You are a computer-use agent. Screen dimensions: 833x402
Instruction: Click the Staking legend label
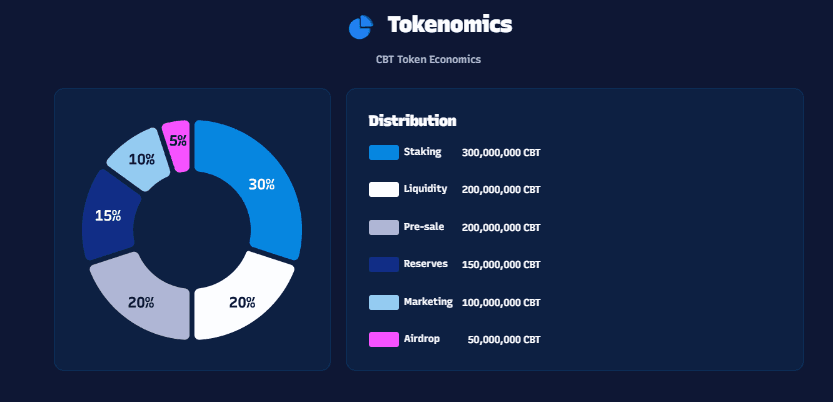422,152
